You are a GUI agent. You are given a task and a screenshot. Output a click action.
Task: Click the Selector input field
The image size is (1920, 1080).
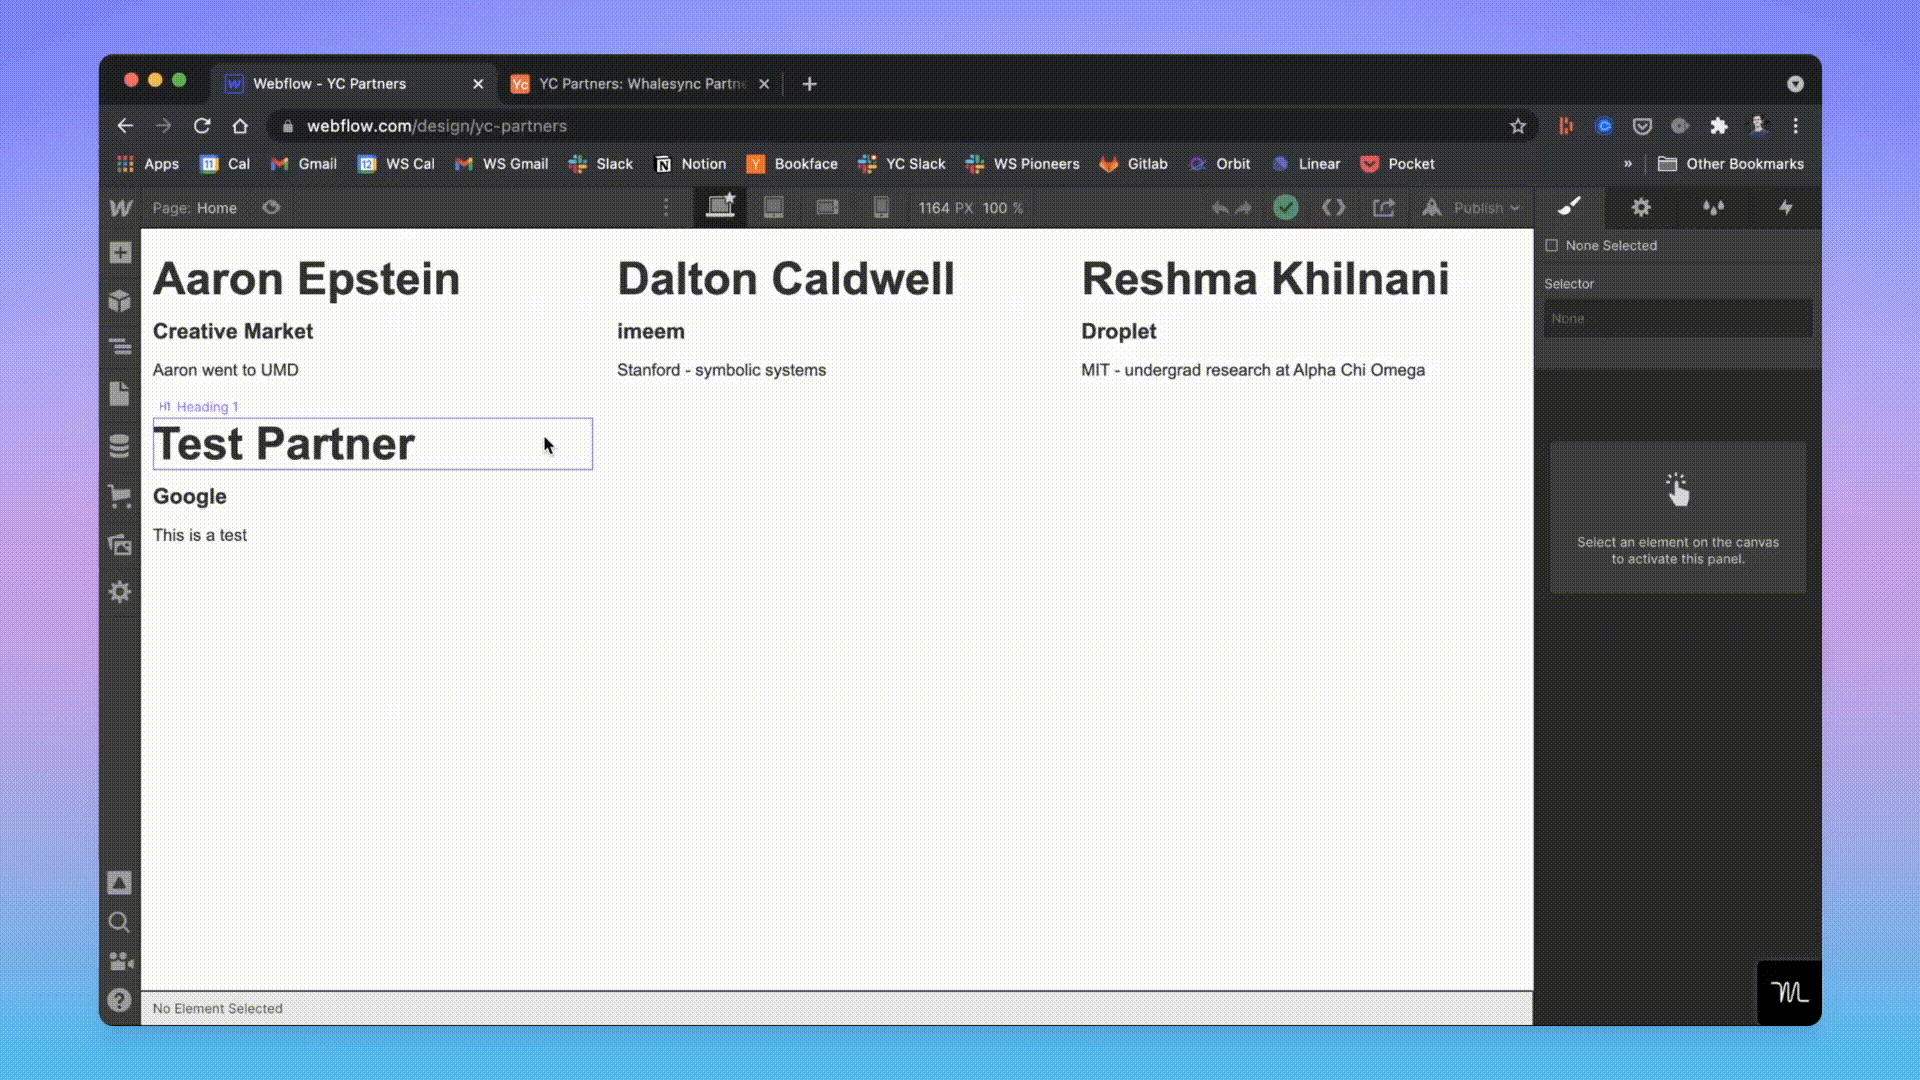1678,319
